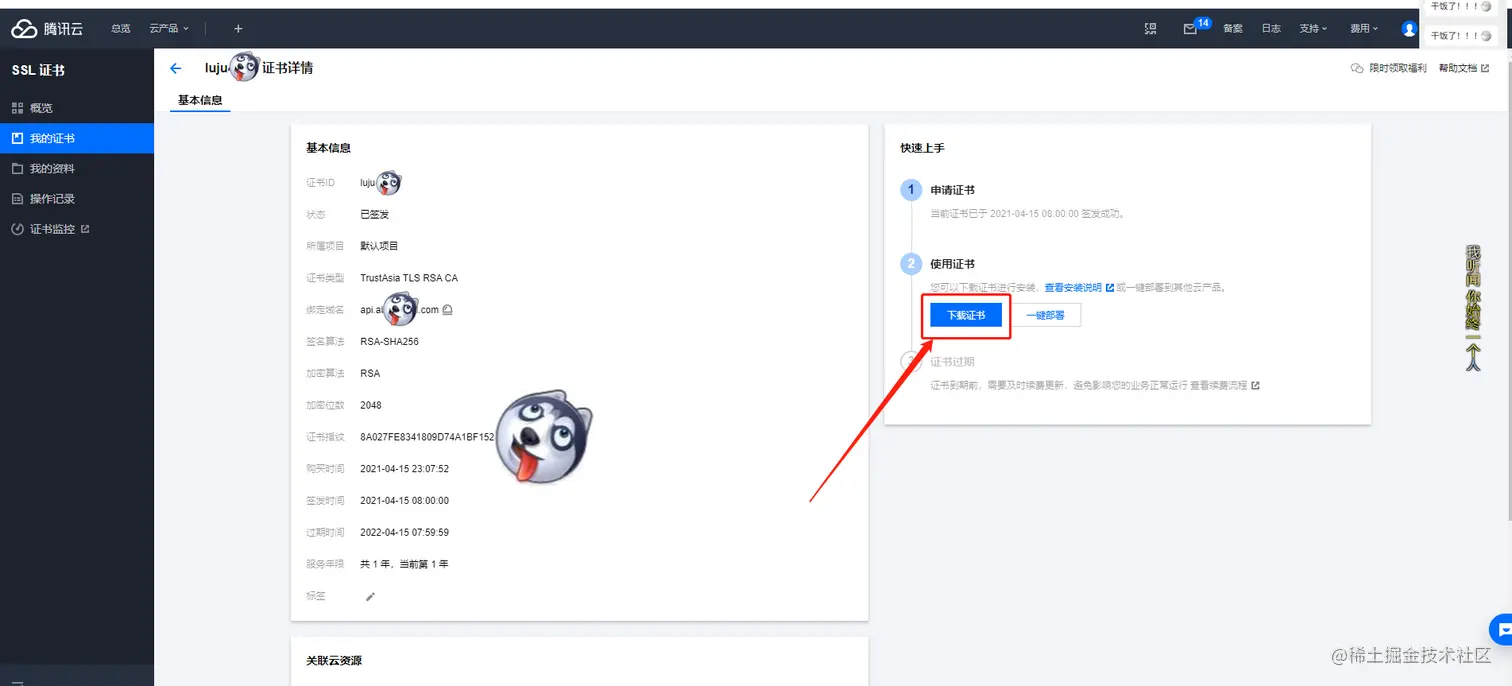The width and height of the screenshot is (1512, 686).
Task: Click the external-link icon beside 证书监控
Action: click(x=85, y=229)
